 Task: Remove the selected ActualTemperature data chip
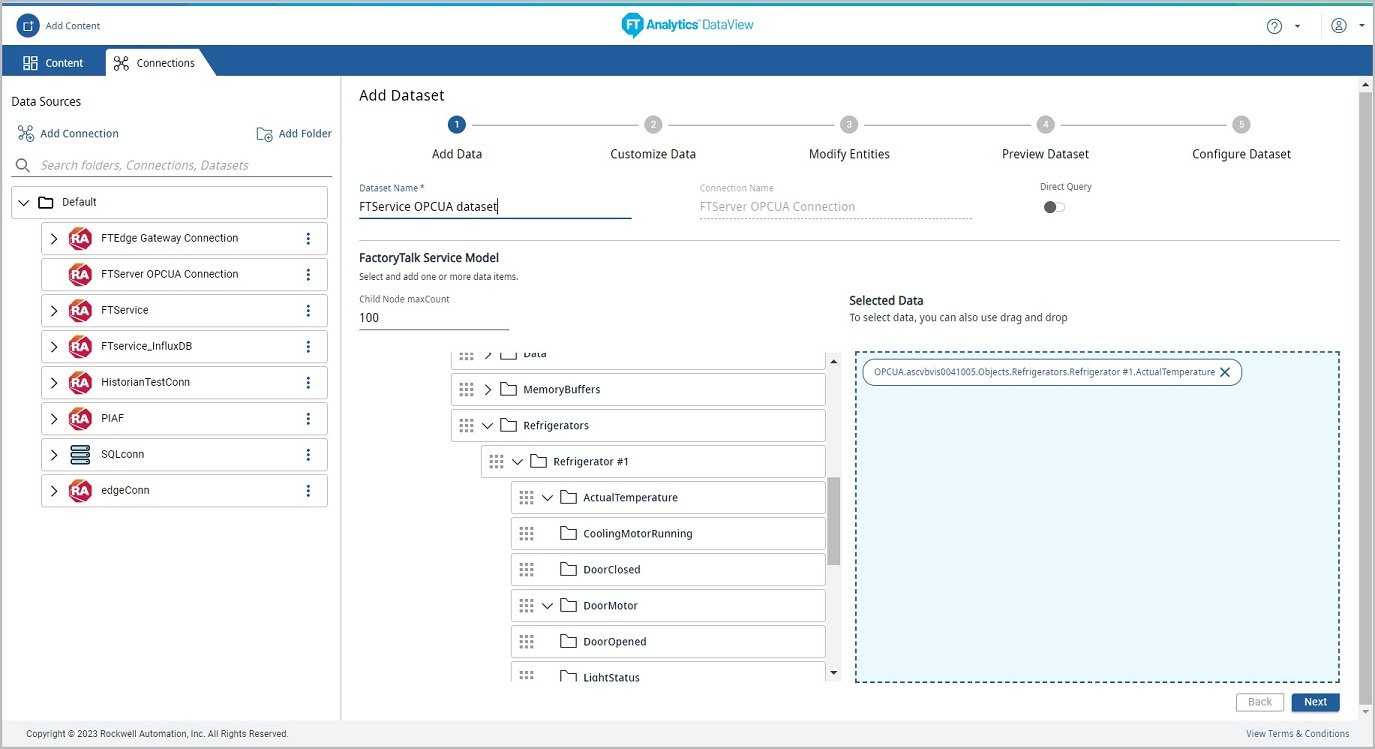(x=1225, y=372)
